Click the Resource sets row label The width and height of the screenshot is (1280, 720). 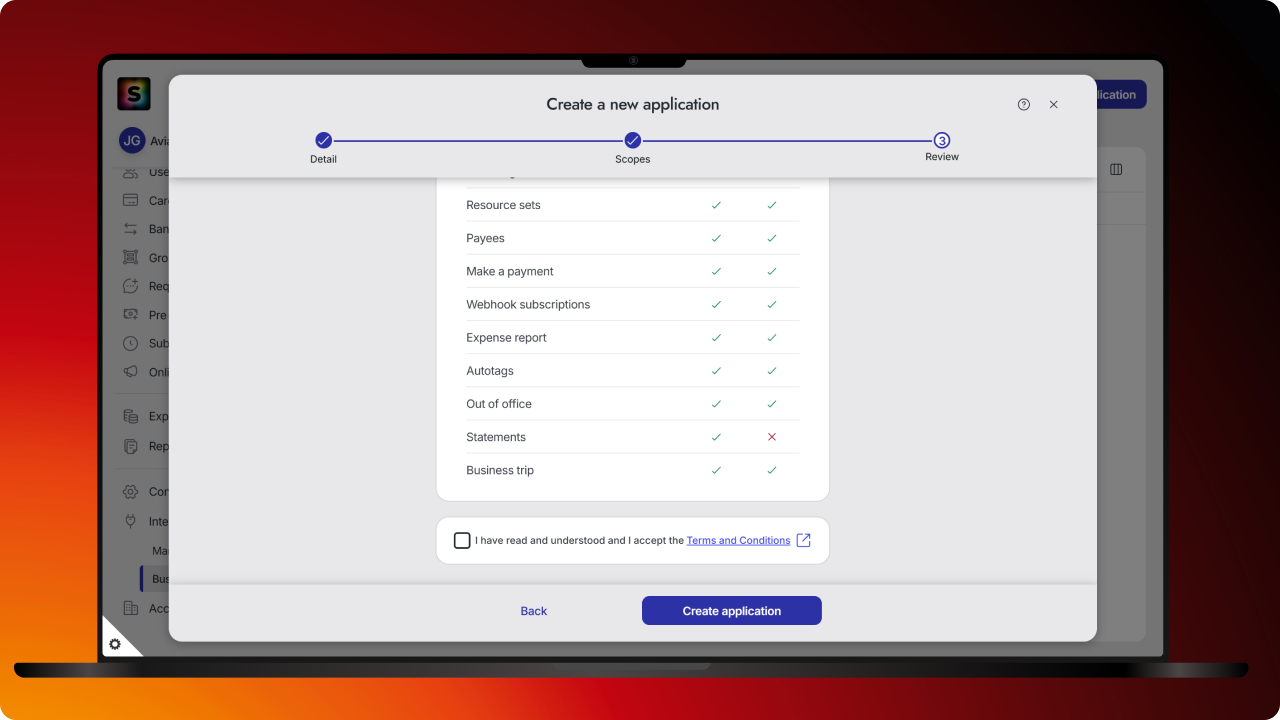503,205
